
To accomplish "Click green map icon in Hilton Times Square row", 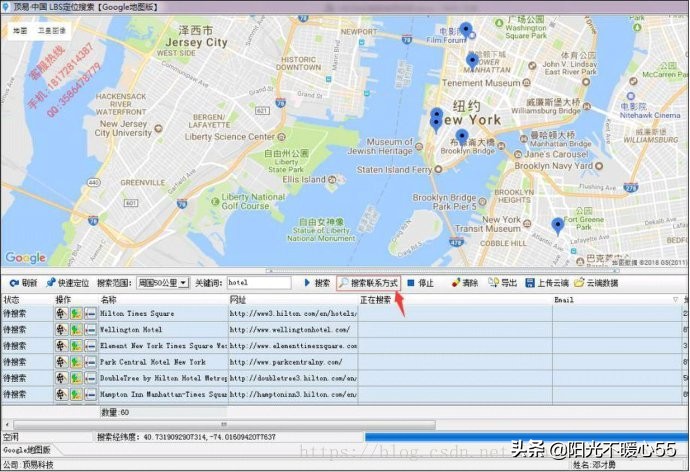I will (76, 314).
